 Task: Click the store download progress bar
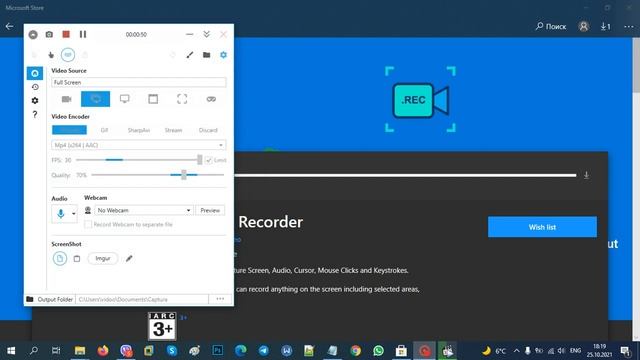[x=405, y=175]
